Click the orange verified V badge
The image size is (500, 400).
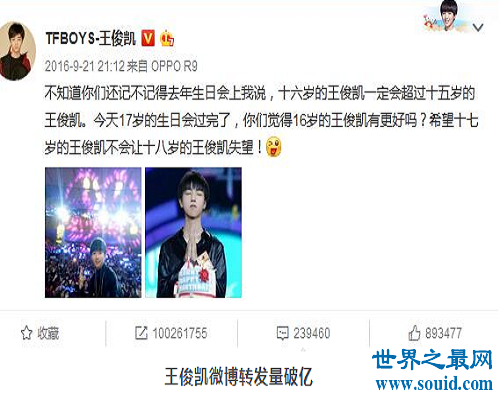click(x=148, y=38)
